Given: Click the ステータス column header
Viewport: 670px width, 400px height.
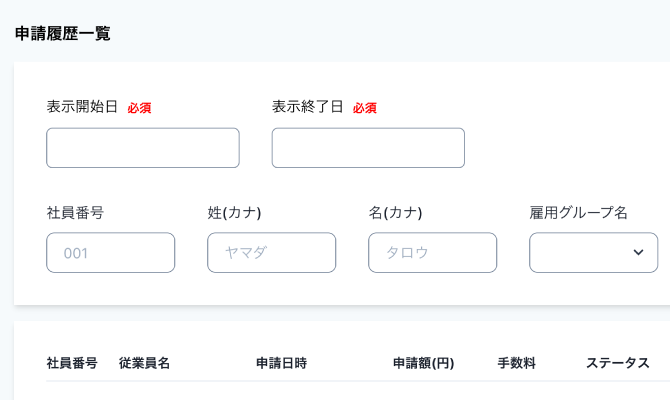Looking at the screenshot, I should pos(617,363).
